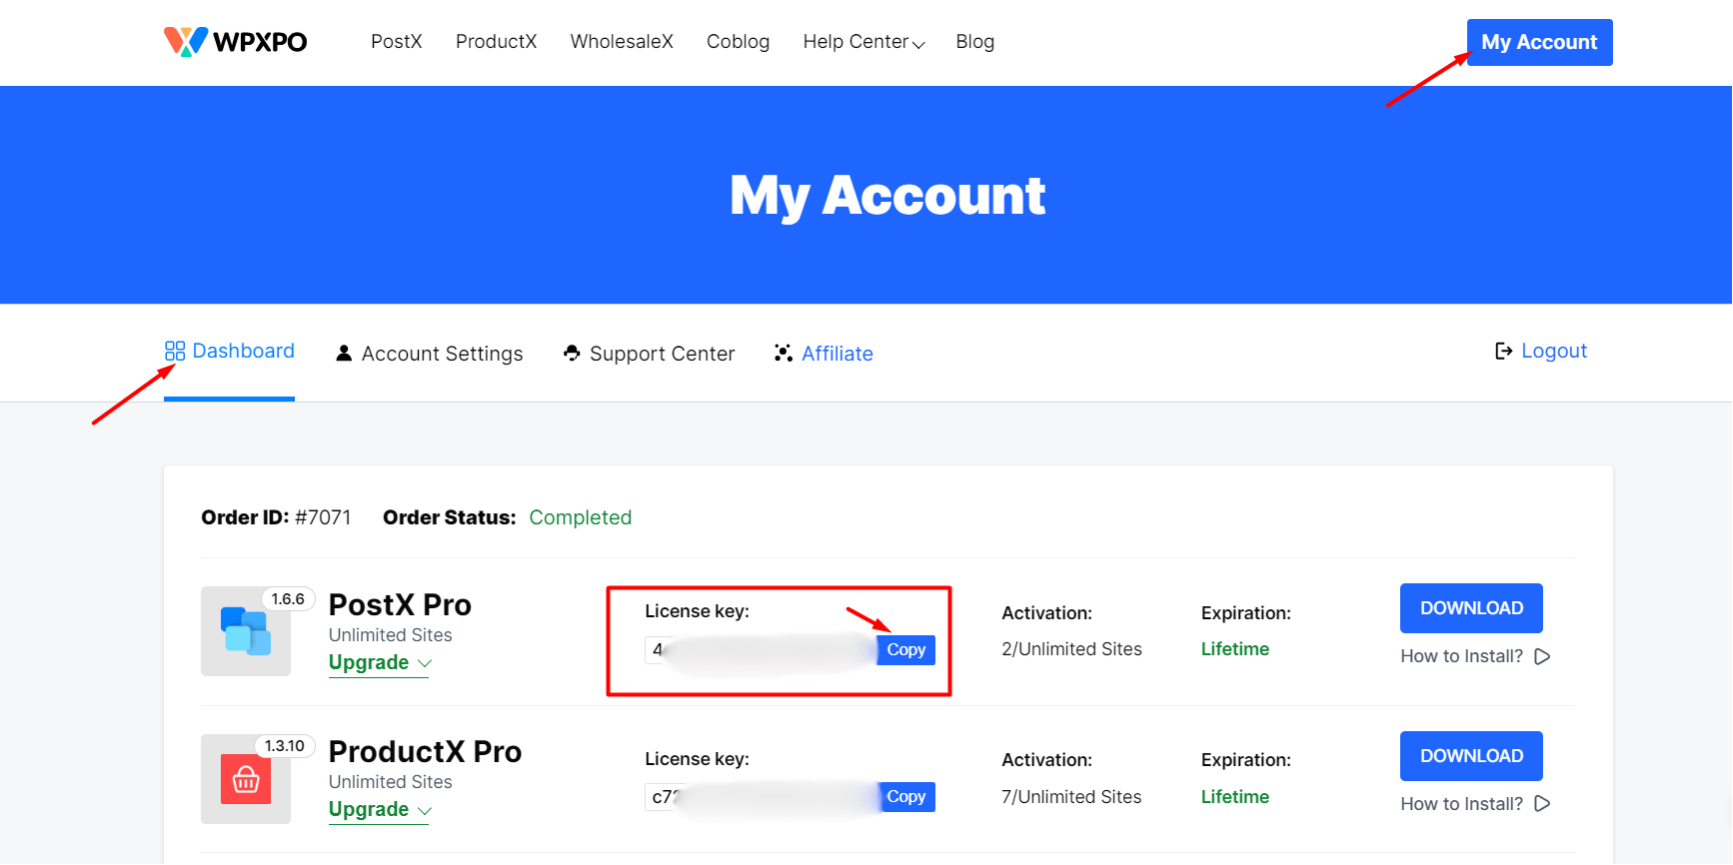Open the ProductX menu item

tap(496, 42)
